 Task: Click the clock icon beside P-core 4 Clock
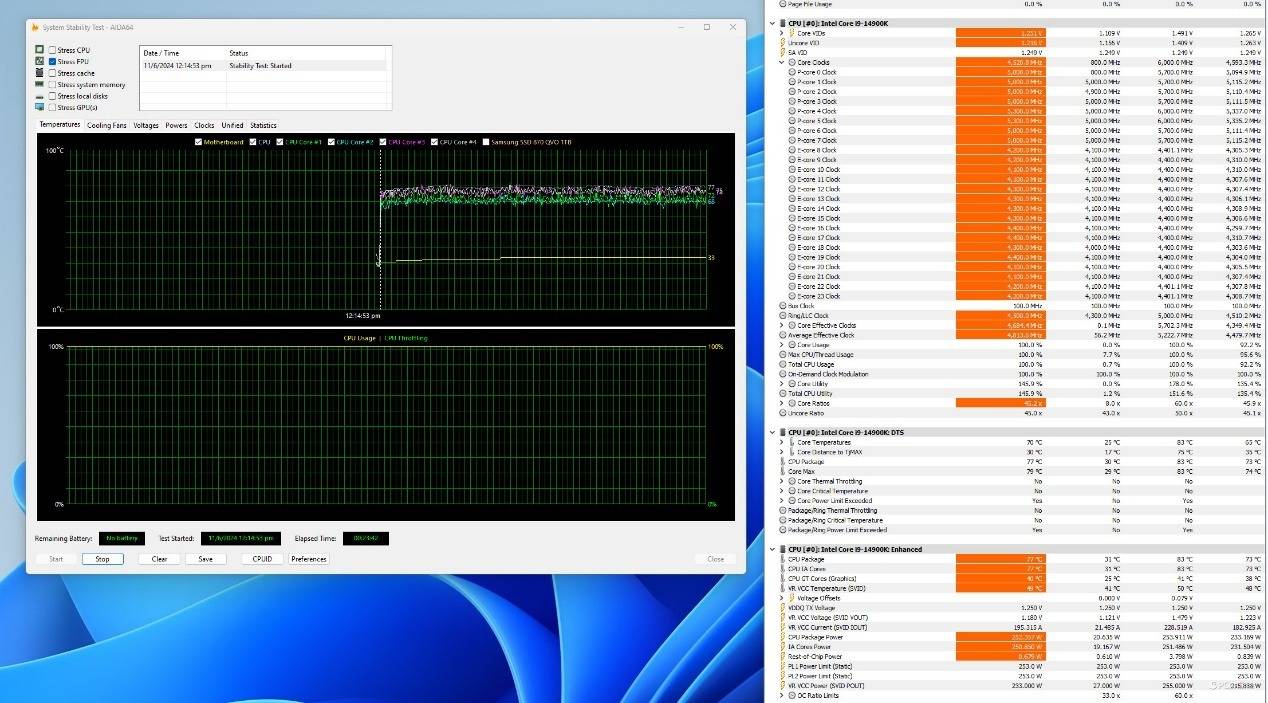tap(792, 111)
